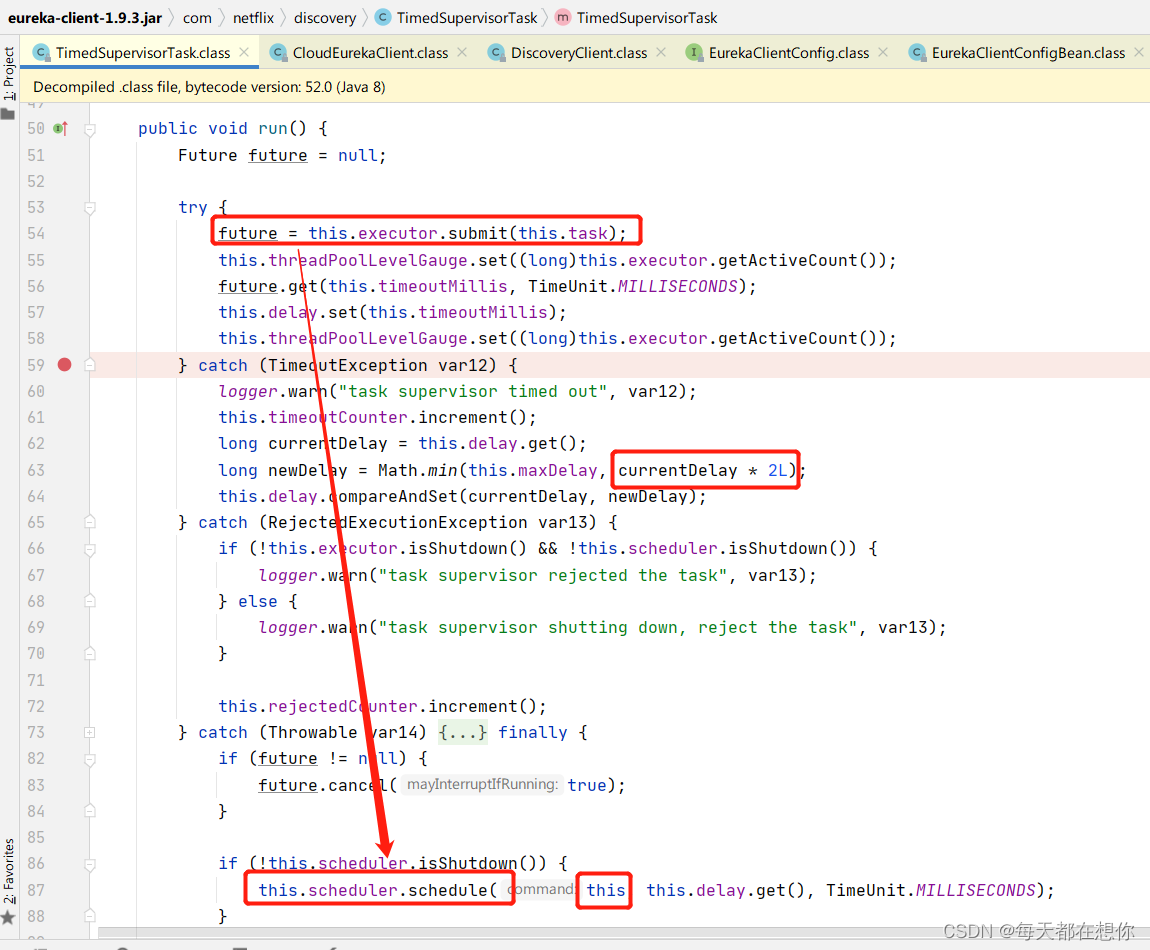Collapse the if block fold at line 82
Screen dimensions: 1150x950
pyautogui.click(x=90, y=759)
